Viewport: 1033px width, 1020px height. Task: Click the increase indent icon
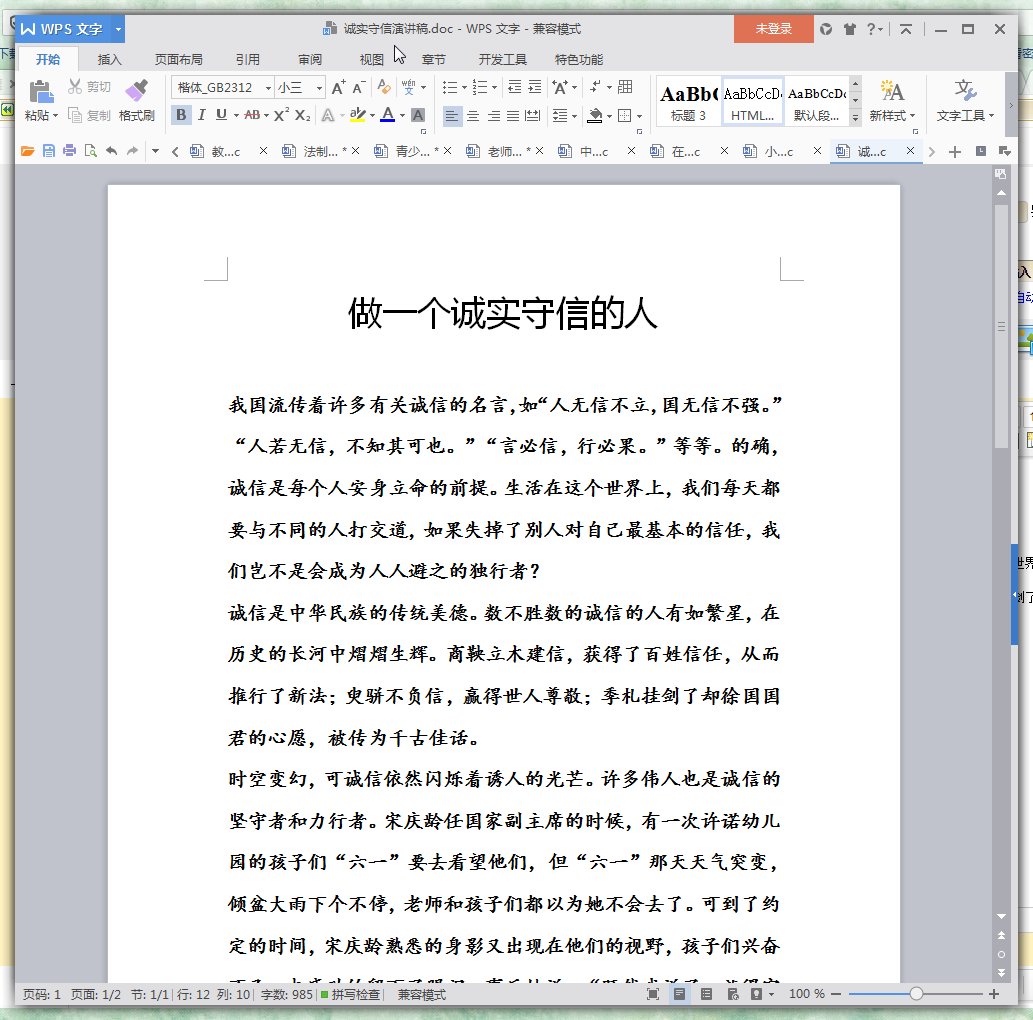[535, 88]
